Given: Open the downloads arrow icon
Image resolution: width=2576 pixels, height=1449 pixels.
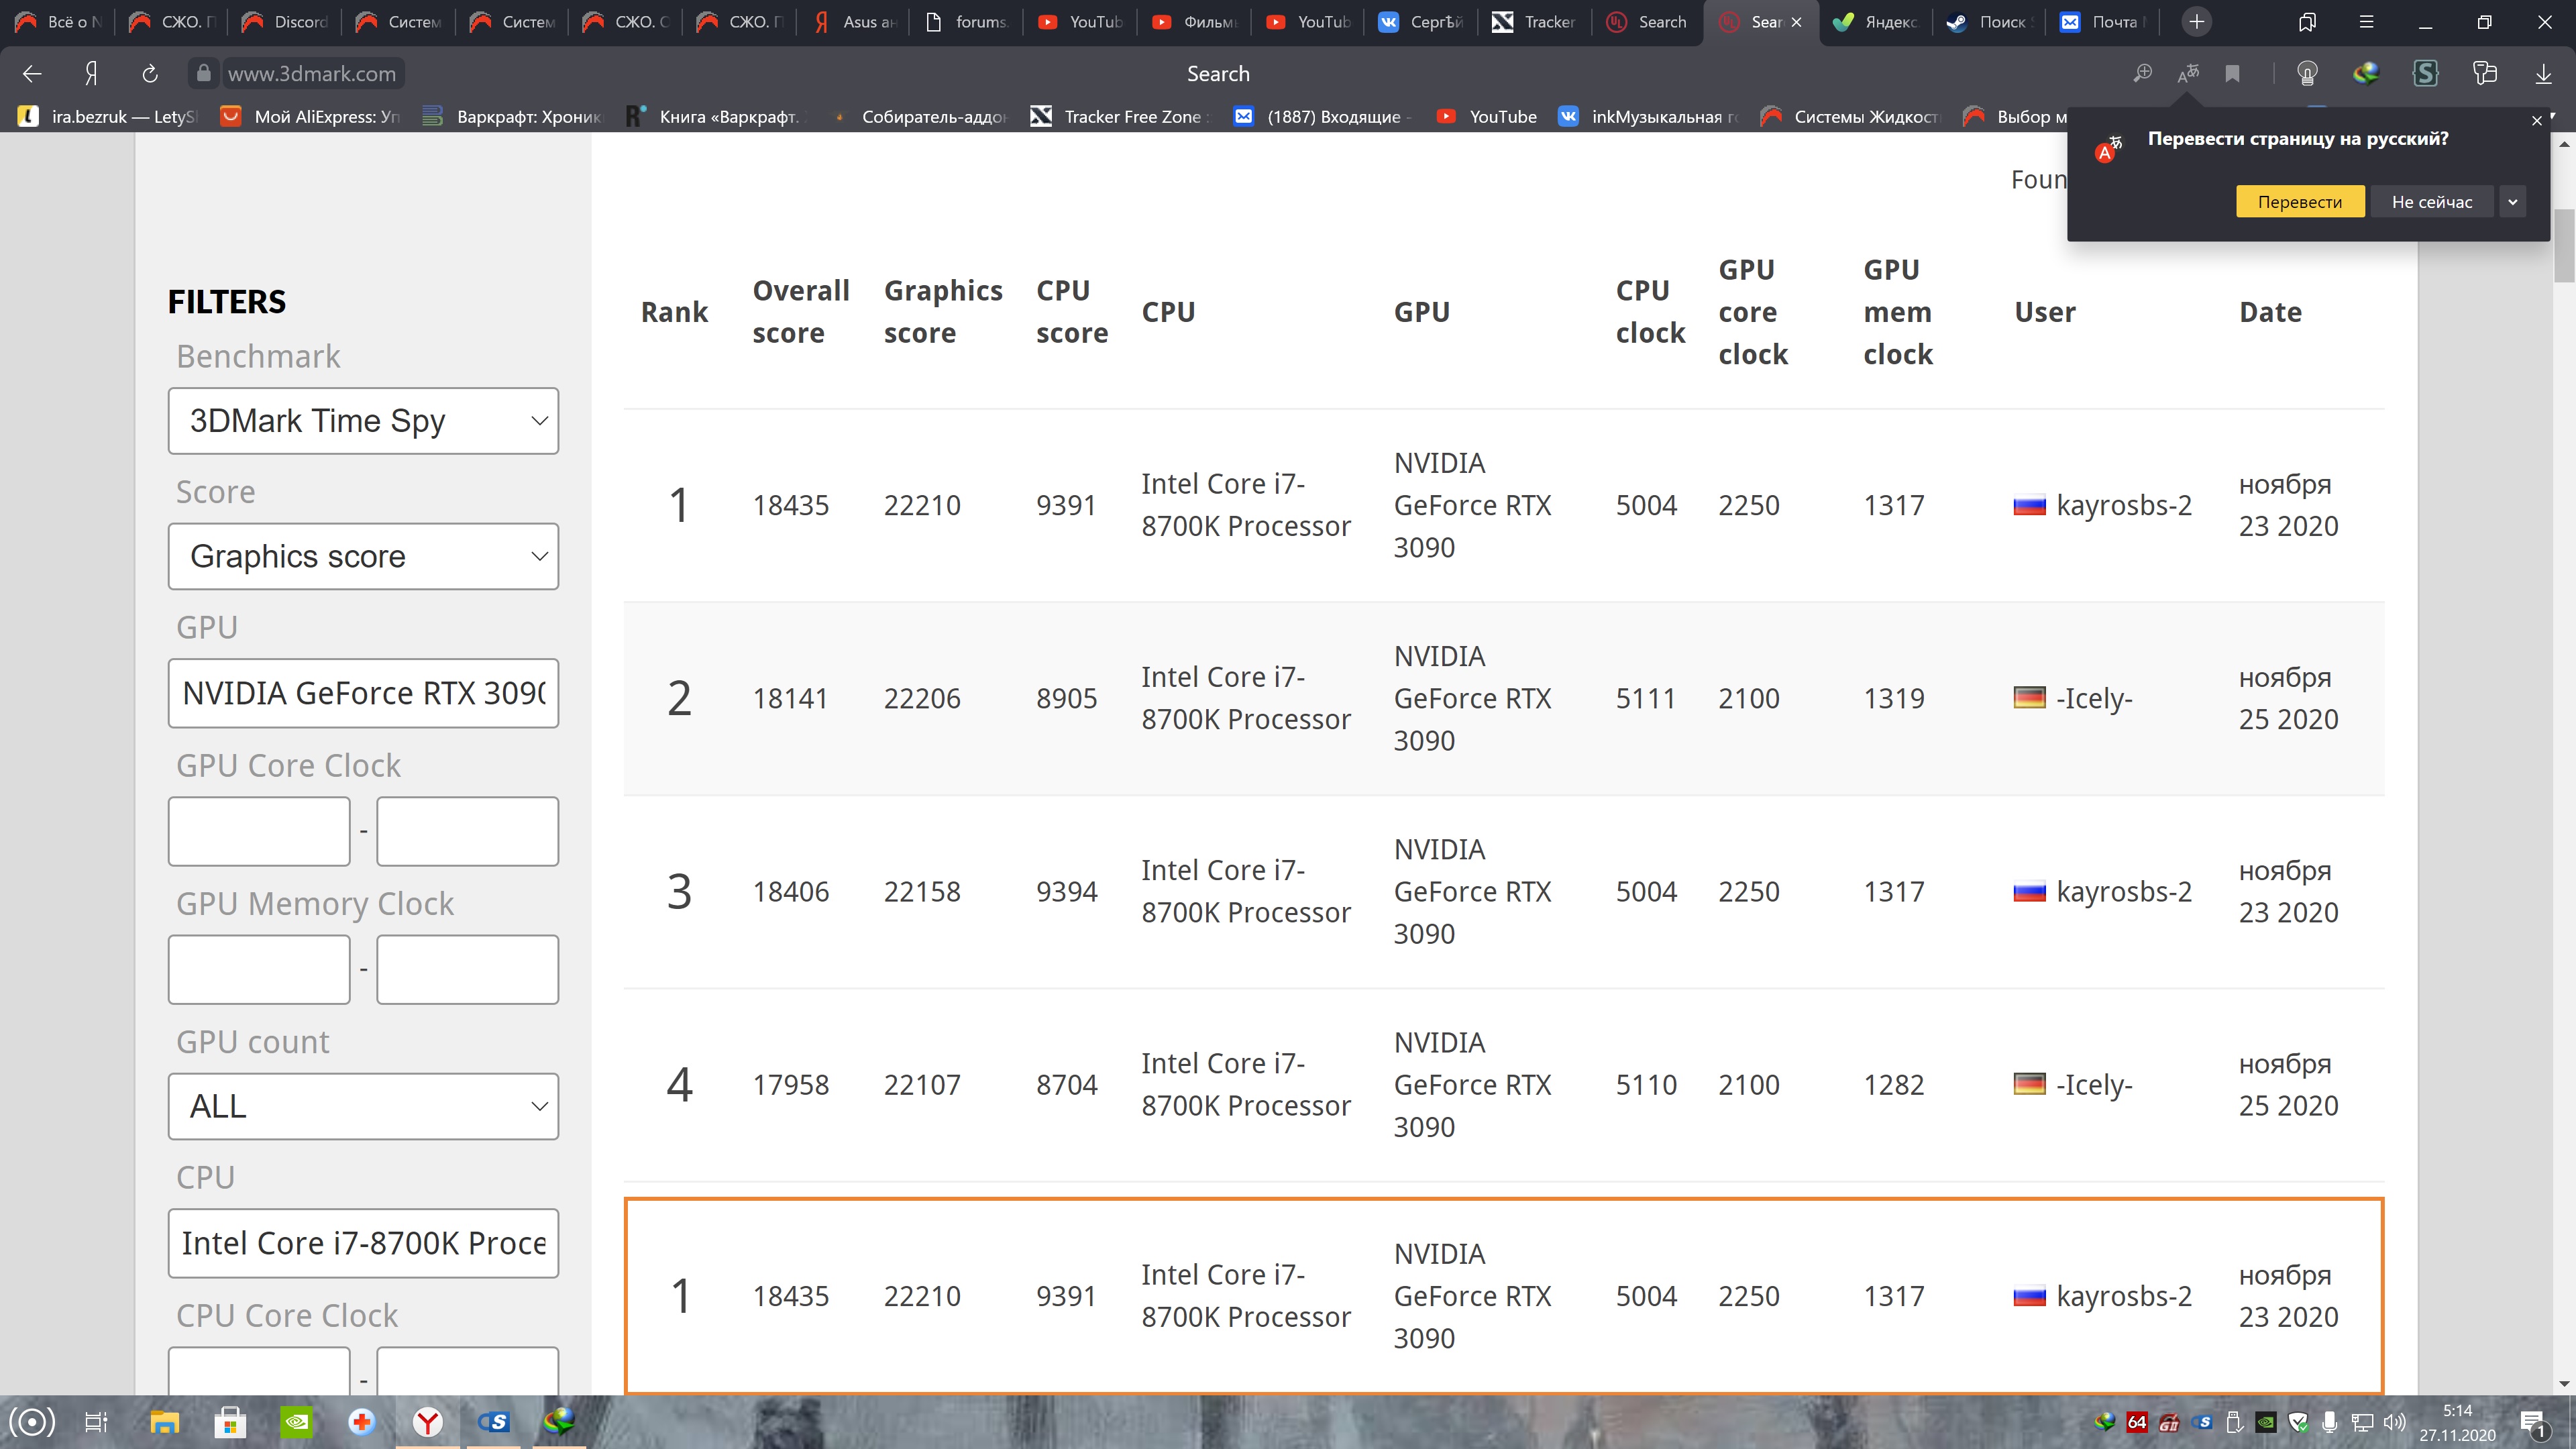Looking at the screenshot, I should (x=2543, y=73).
